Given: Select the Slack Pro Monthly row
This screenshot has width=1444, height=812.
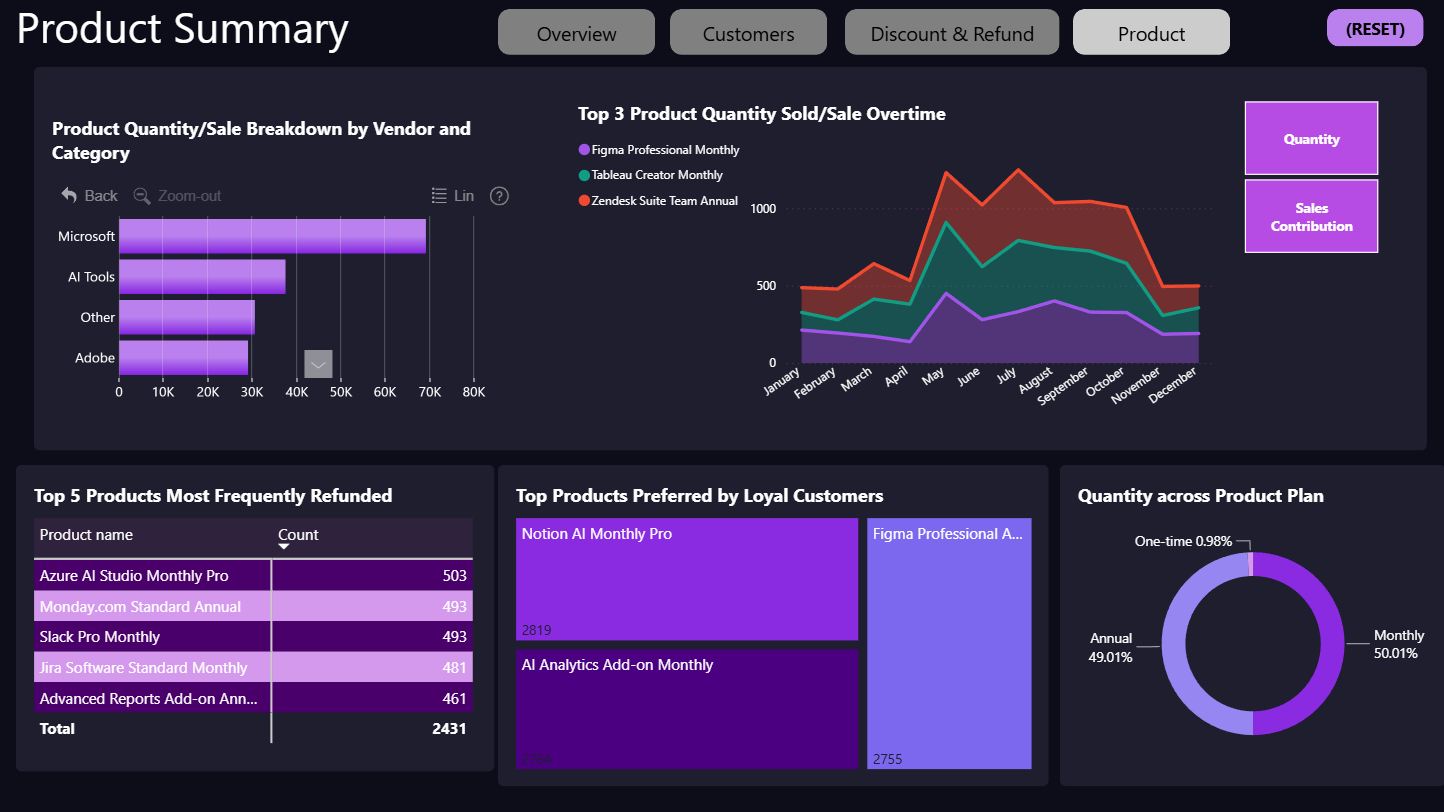Looking at the screenshot, I should 253,637.
